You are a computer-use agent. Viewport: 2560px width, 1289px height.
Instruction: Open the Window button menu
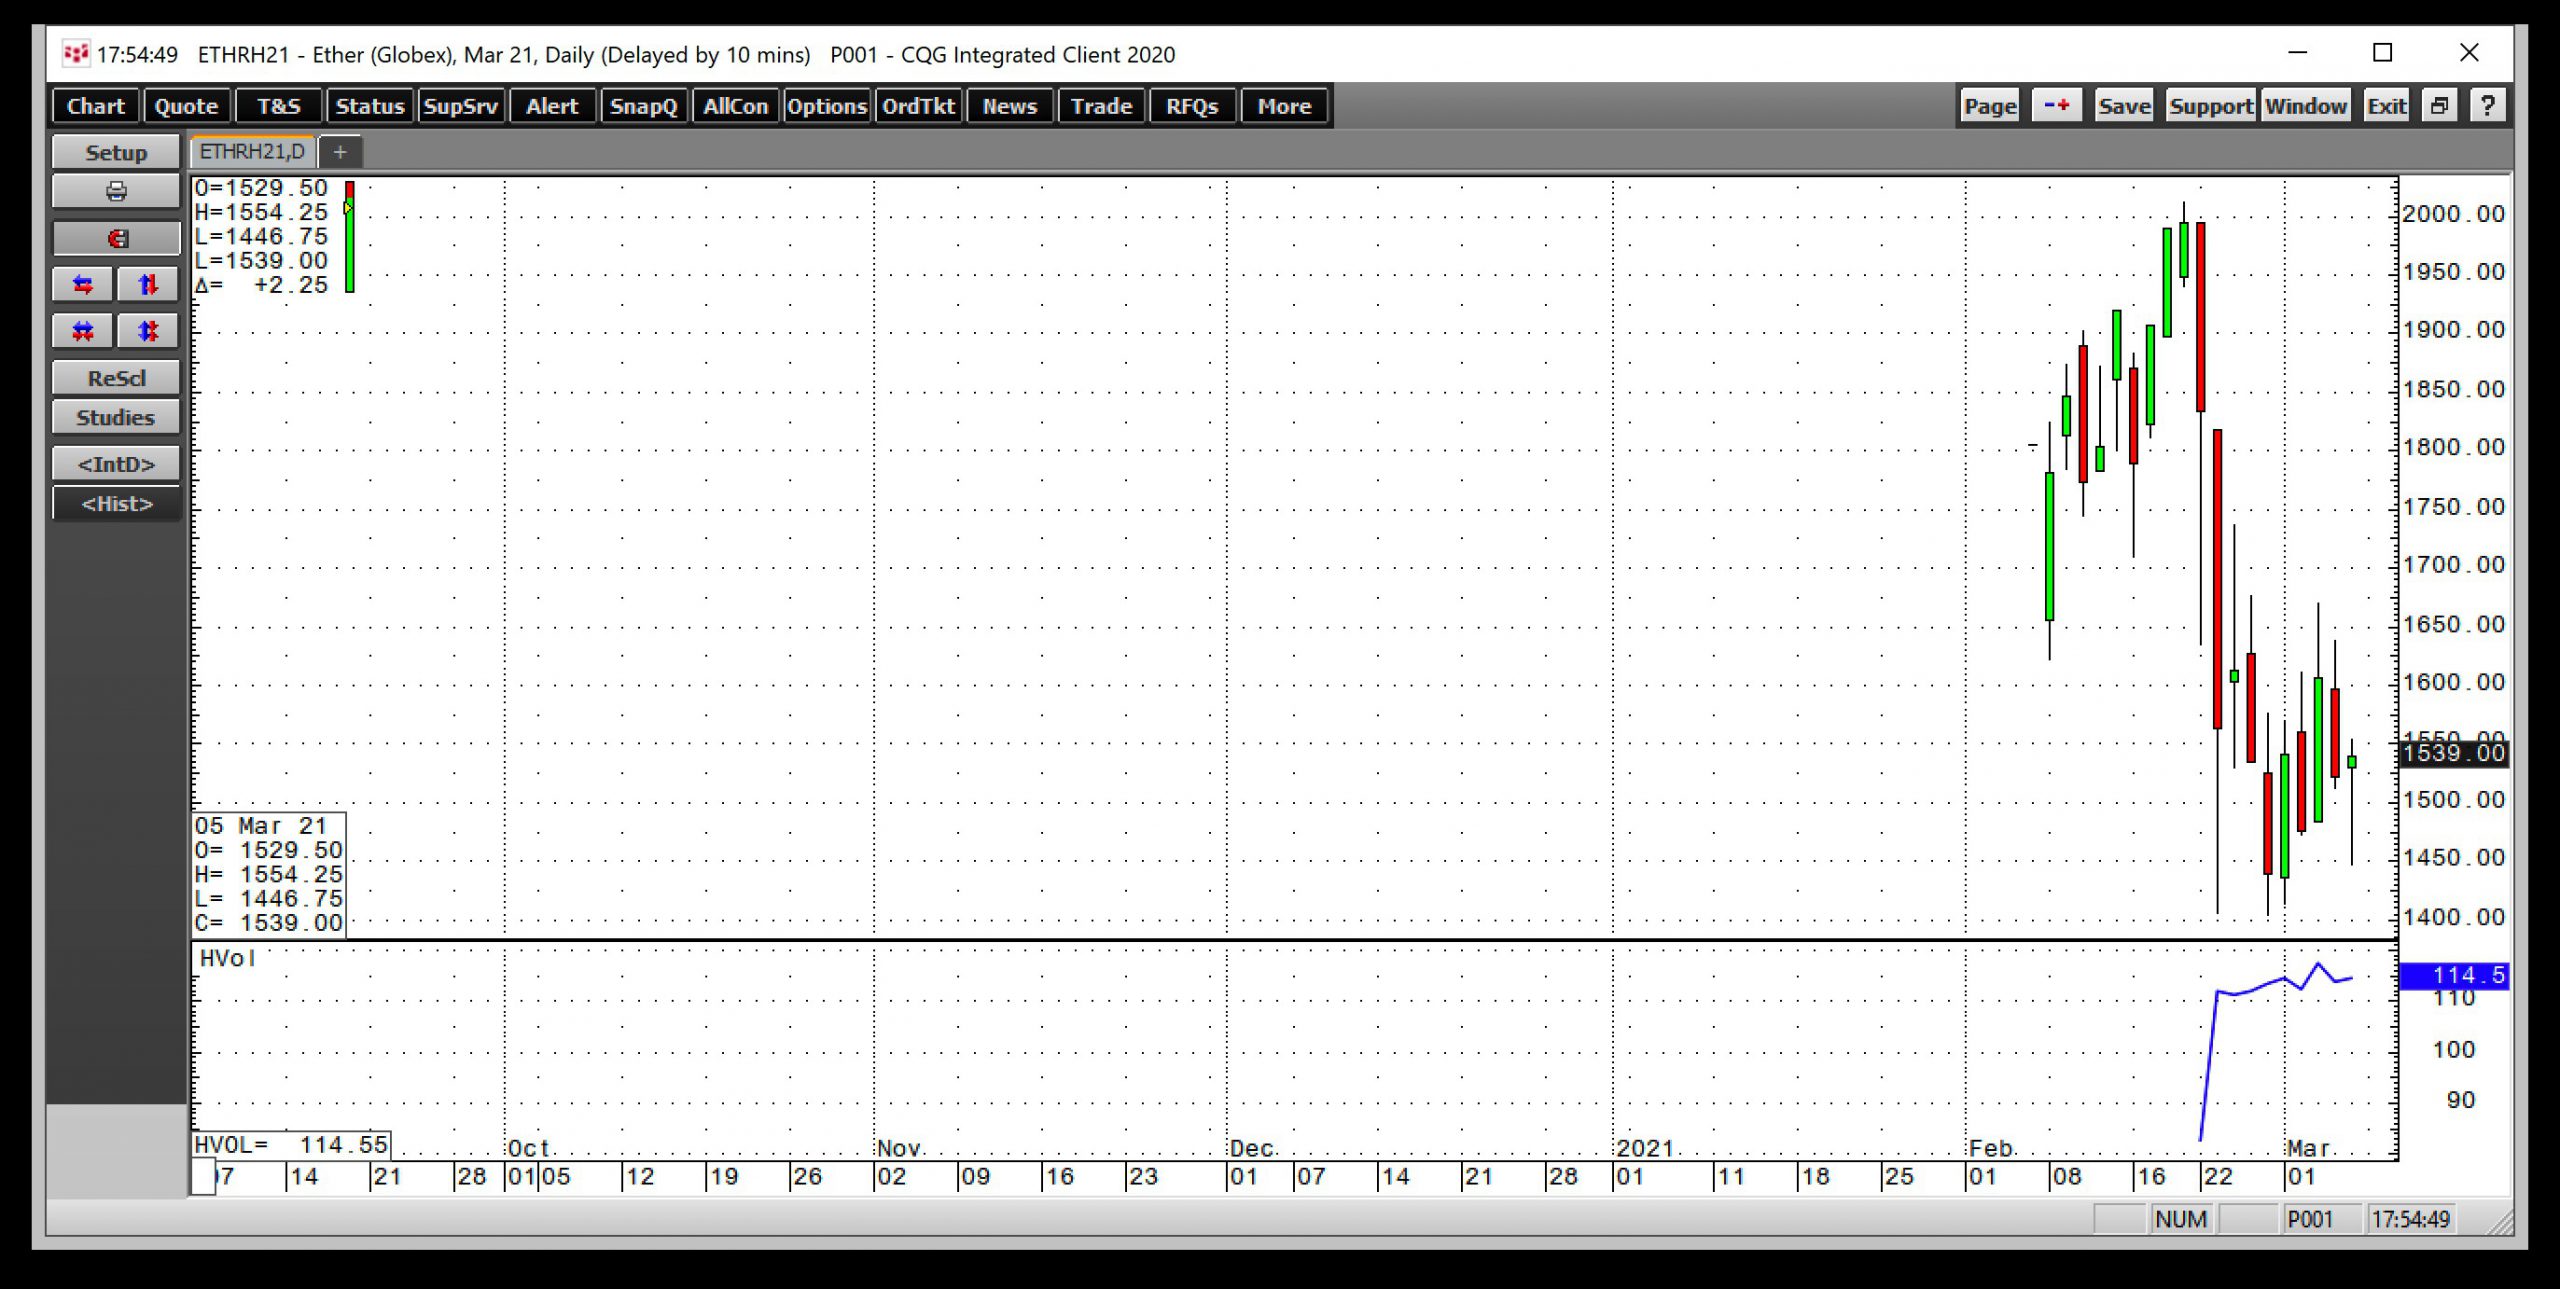[2305, 106]
